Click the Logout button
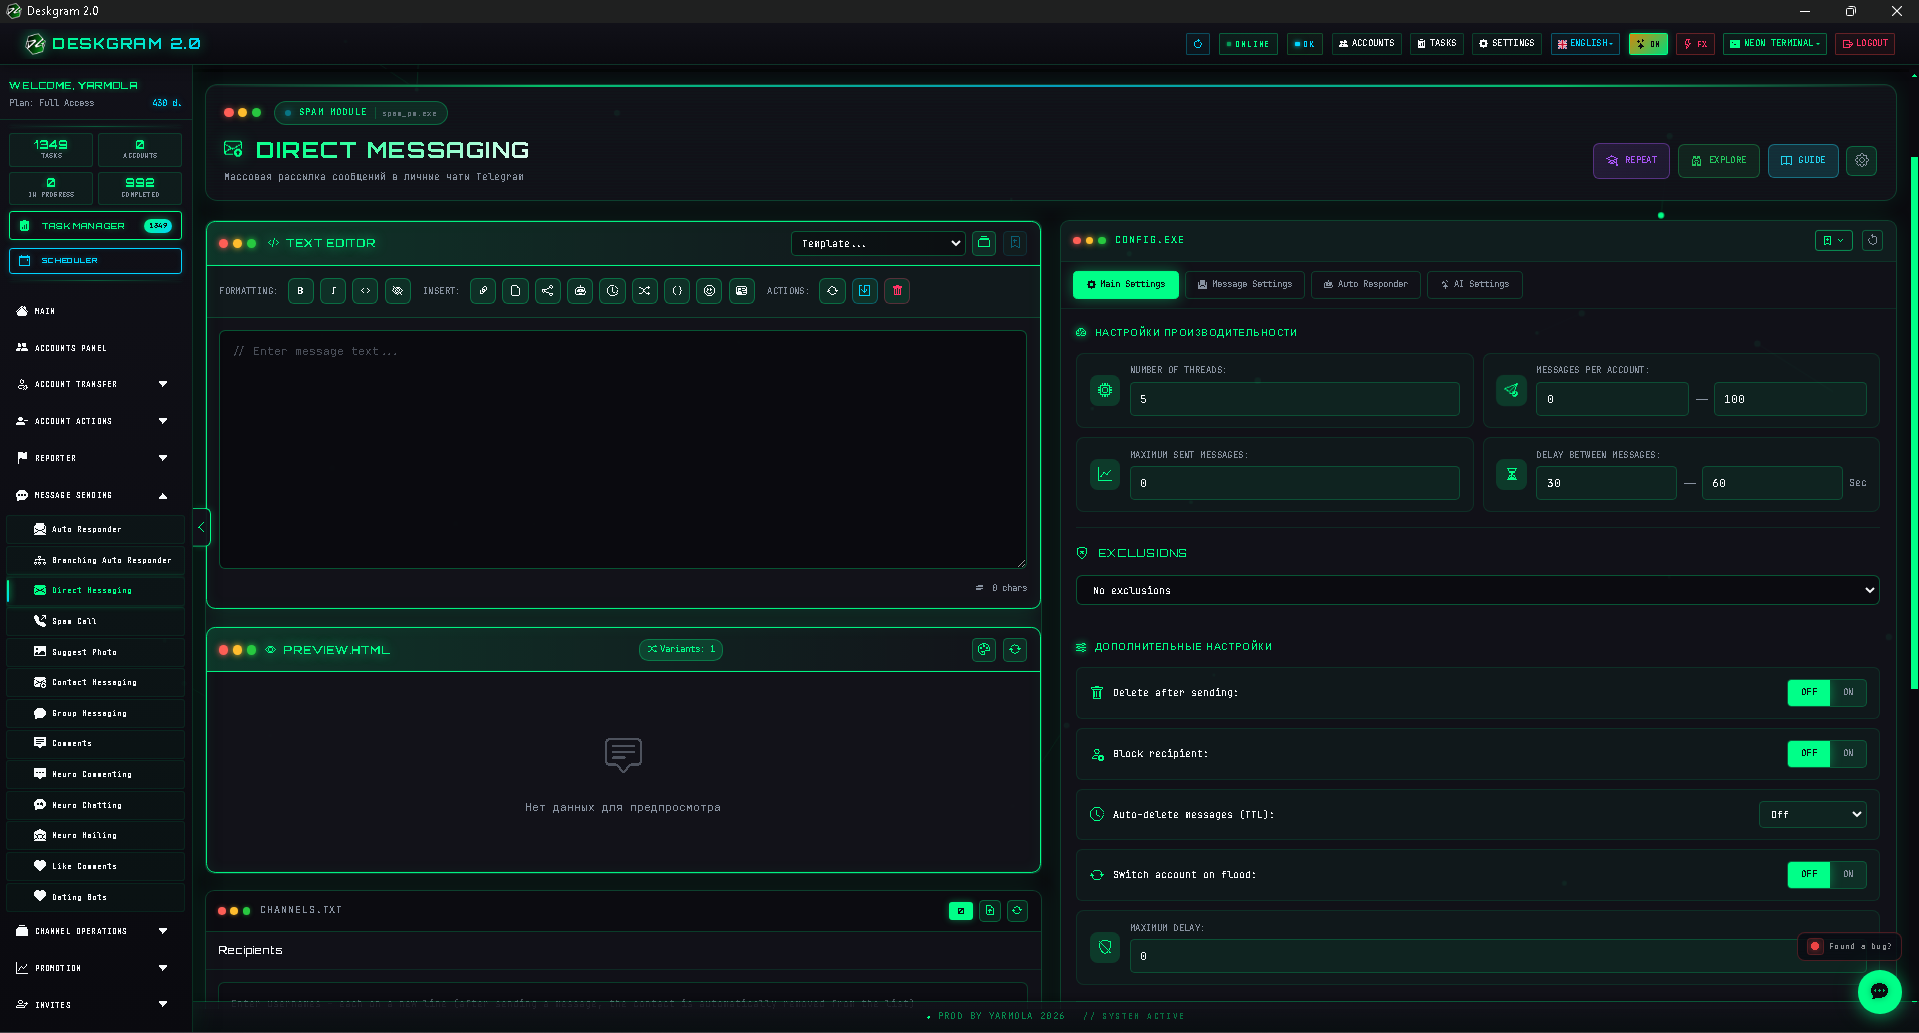This screenshot has height=1033, width=1919. point(1865,44)
